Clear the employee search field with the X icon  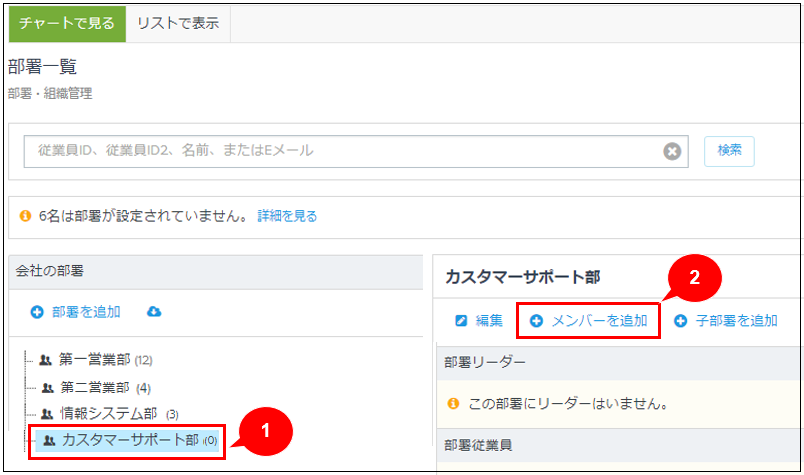pos(672,151)
